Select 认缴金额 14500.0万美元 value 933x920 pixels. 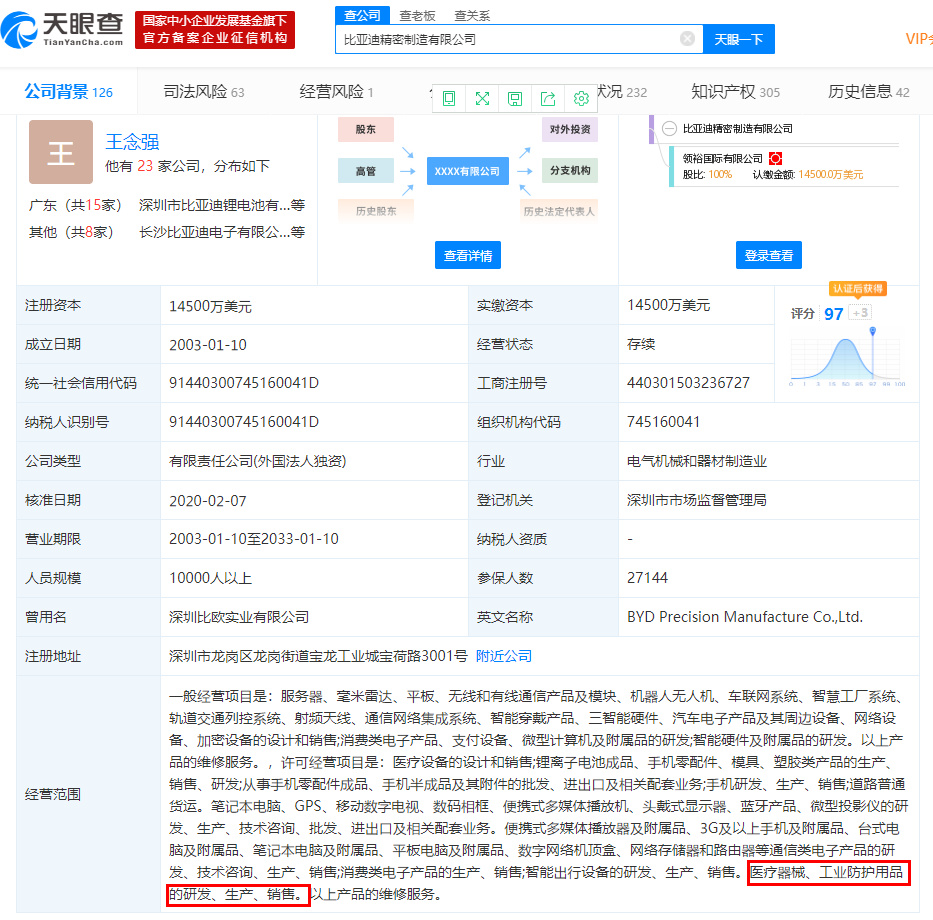click(831, 174)
